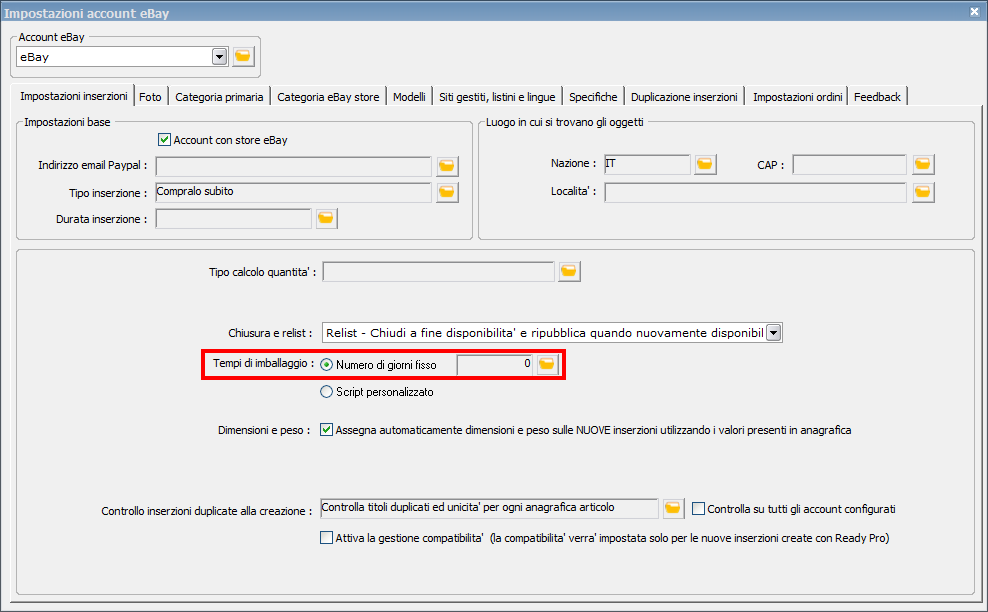
Task: Click folder icon beside Localita' field
Action: (923, 192)
